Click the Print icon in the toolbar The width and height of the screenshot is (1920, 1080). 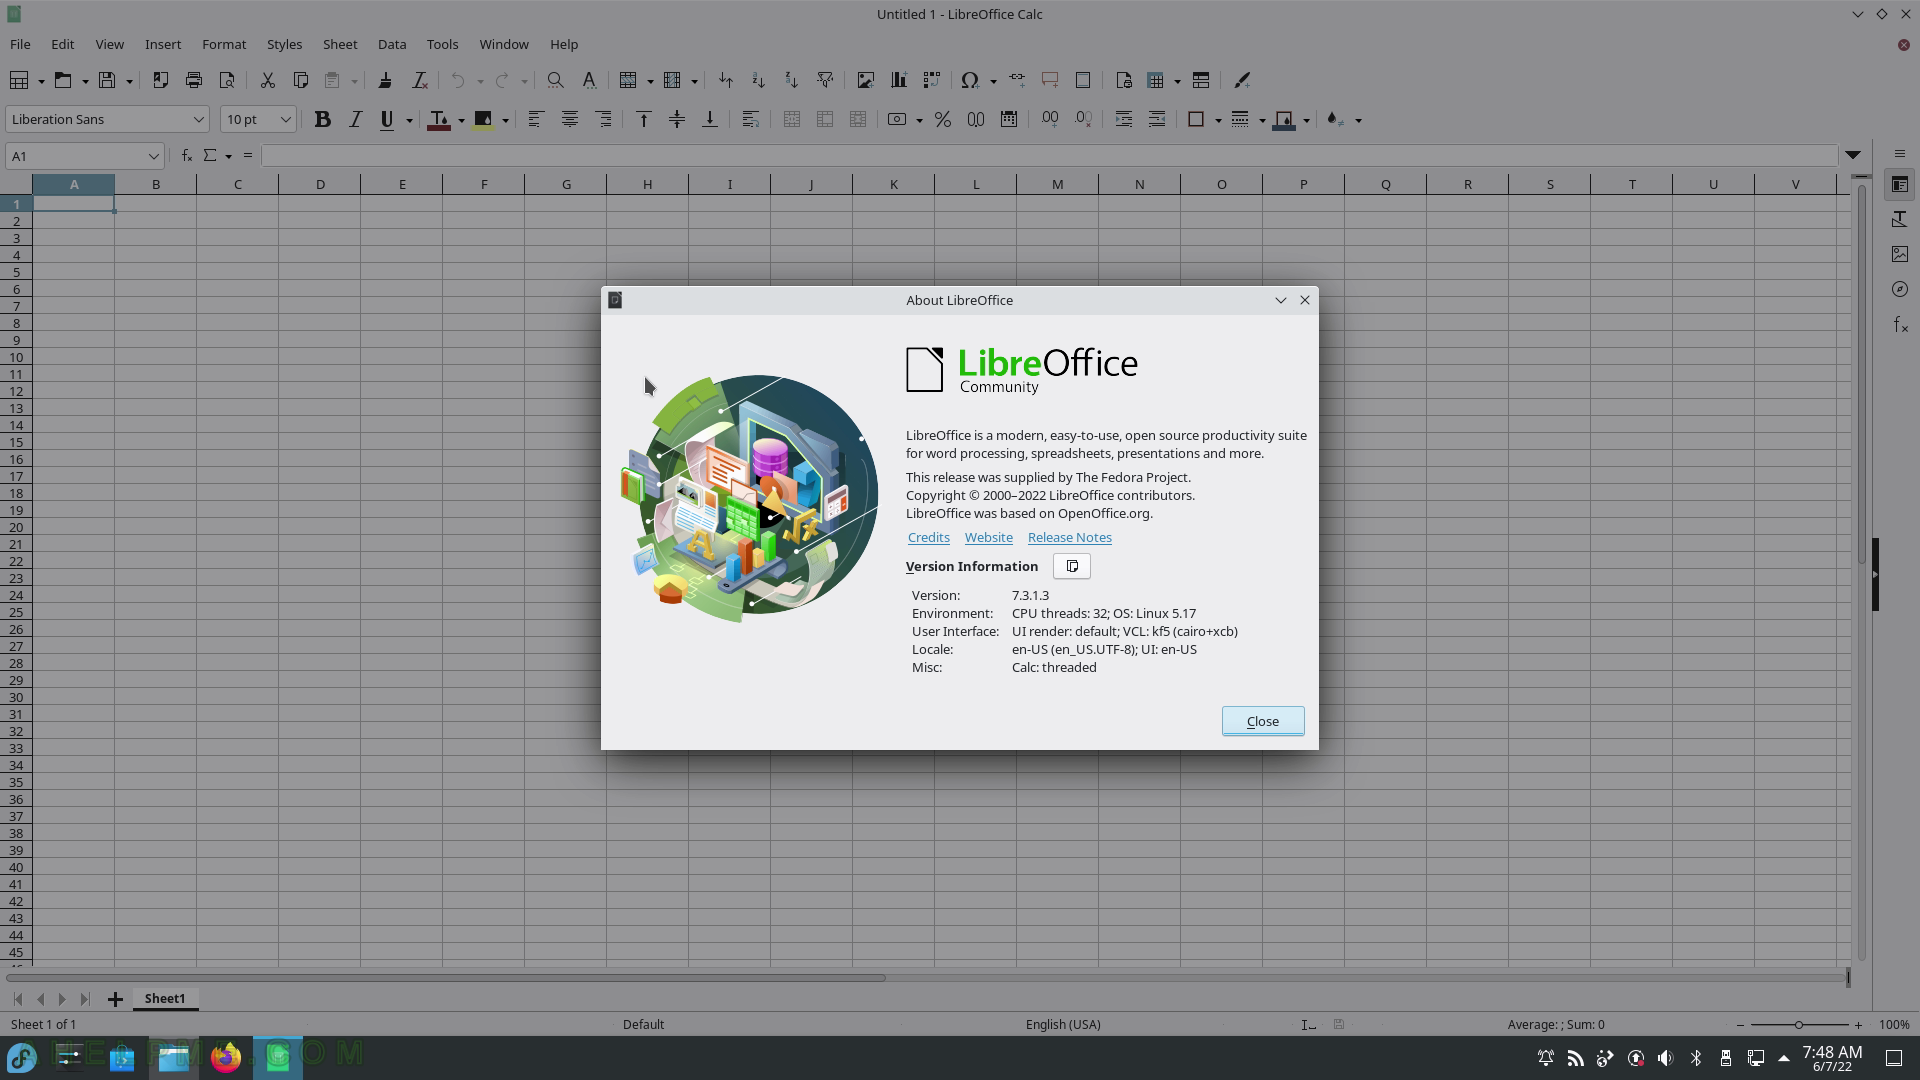click(194, 80)
